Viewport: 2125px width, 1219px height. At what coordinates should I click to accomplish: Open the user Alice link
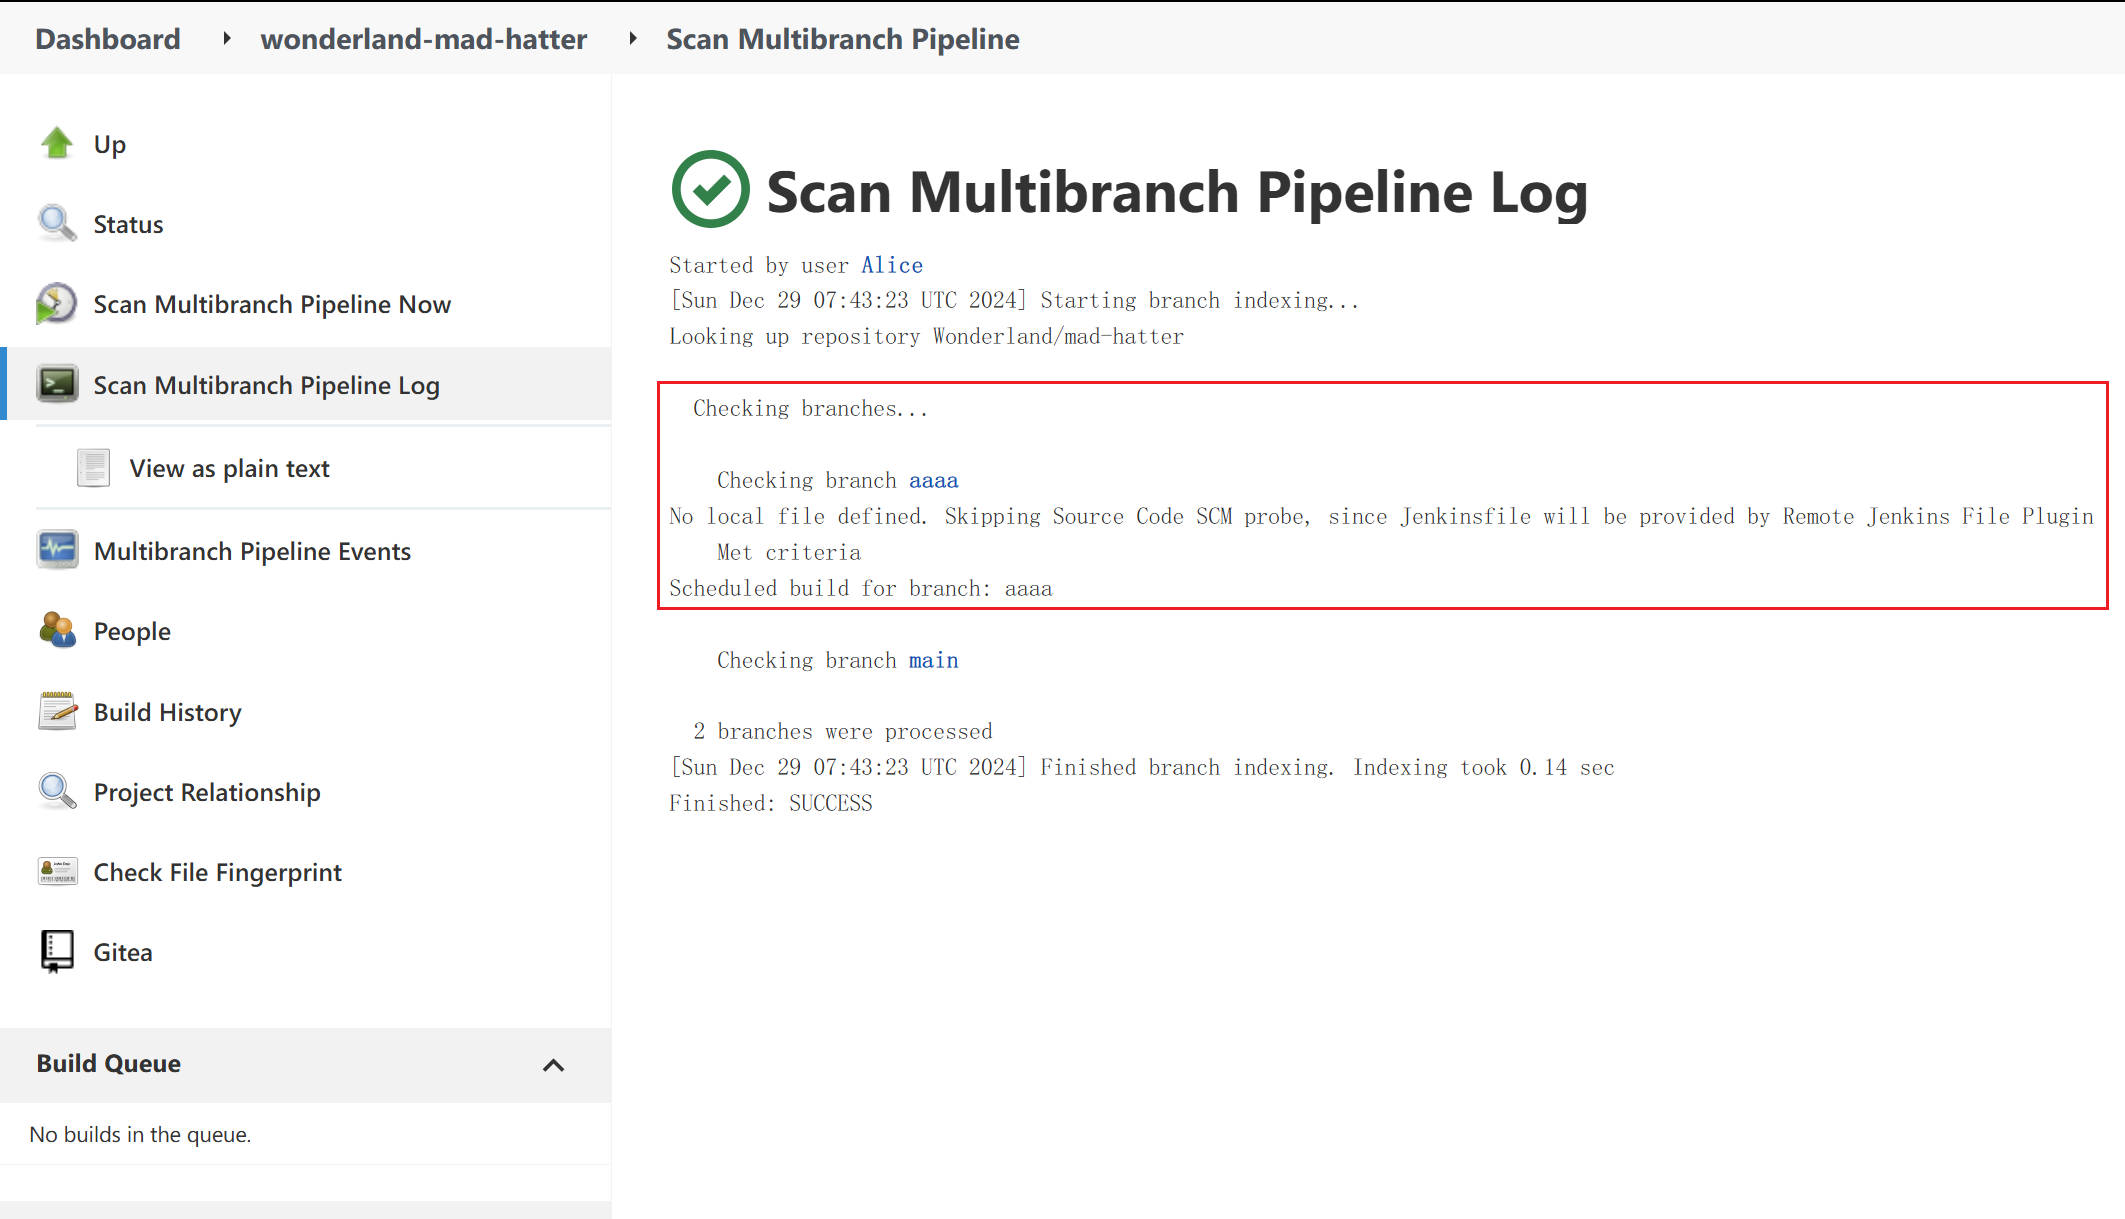pyautogui.click(x=892, y=265)
